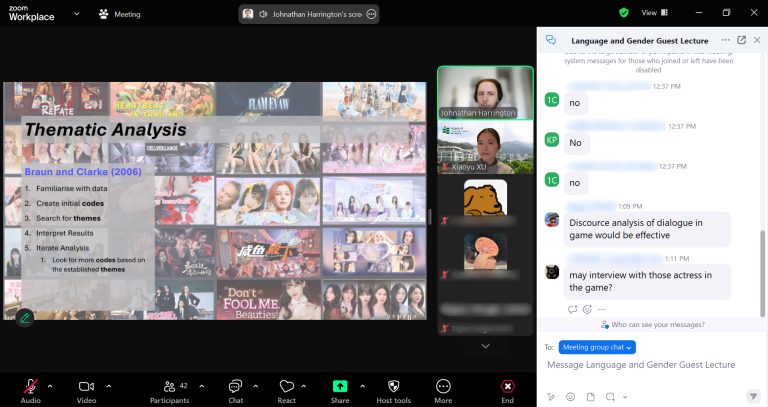Click 'Braun and Clarke (2006)' on the slide
Viewport: 768px width, 407px height.
[x=83, y=172]
